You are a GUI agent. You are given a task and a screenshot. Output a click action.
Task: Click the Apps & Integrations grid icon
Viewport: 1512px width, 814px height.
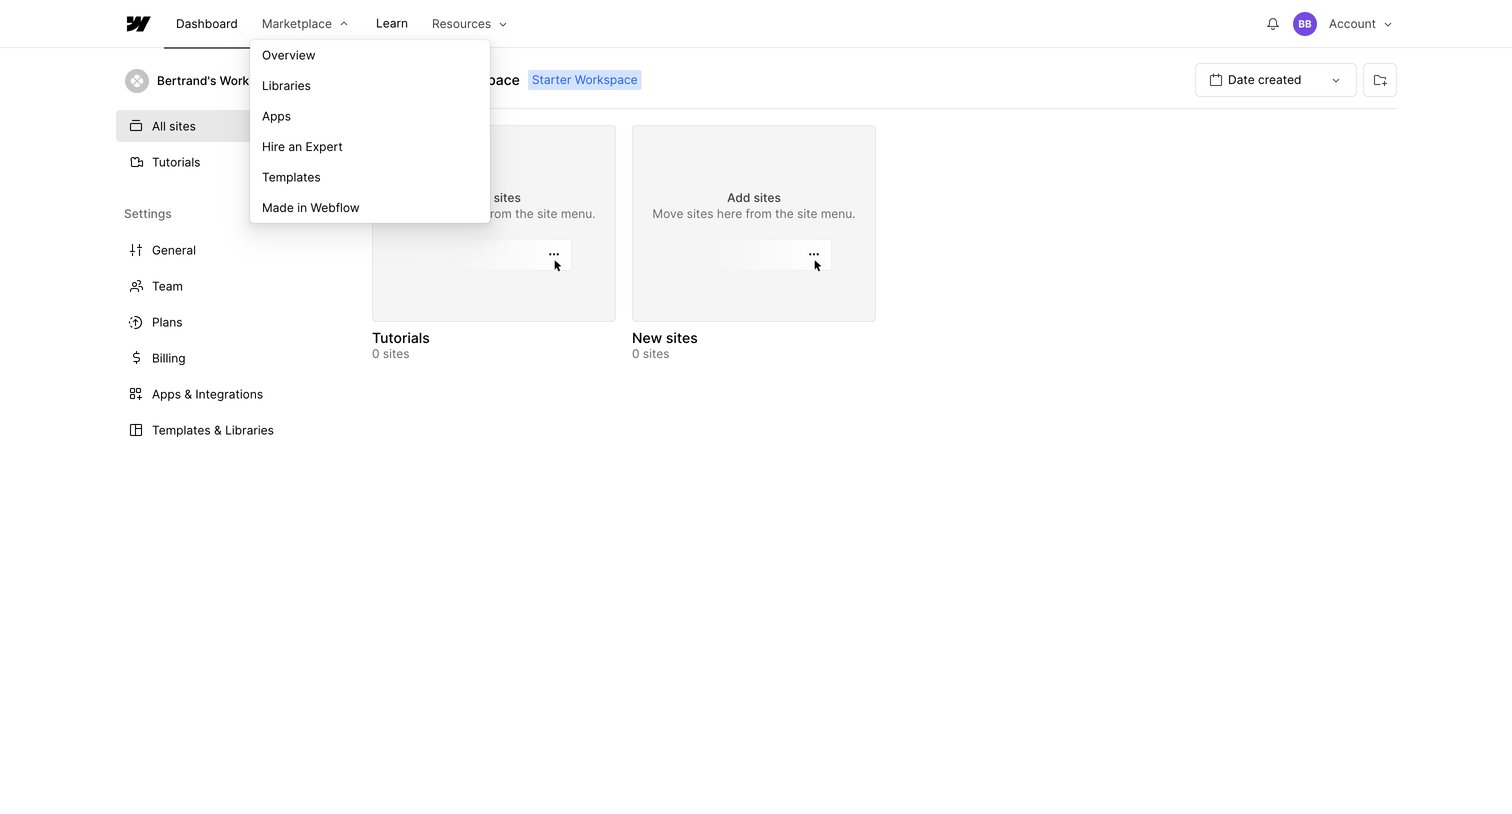(136, 394)
